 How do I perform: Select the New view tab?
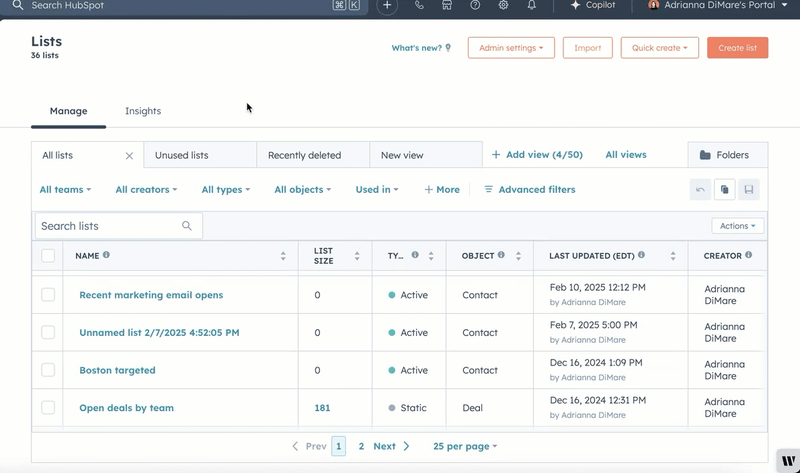(x=426, y=155)
